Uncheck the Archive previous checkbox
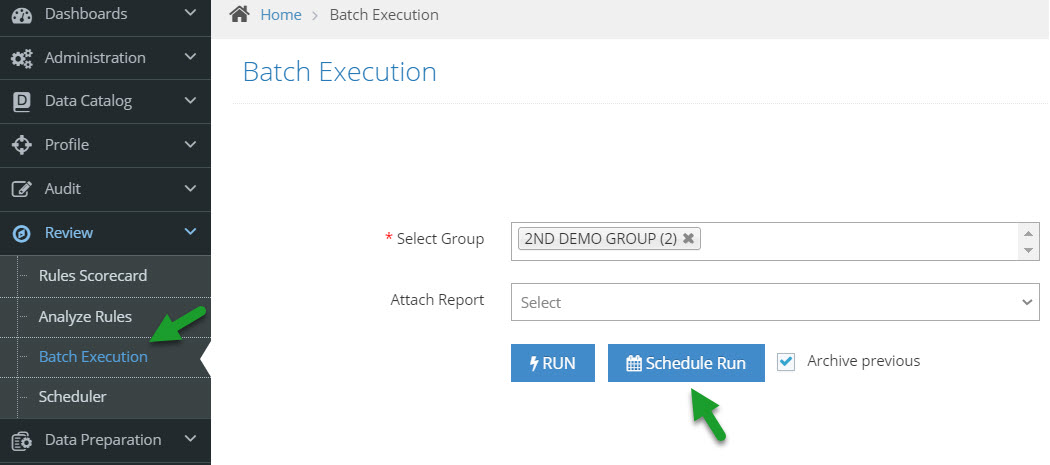The height and width of the screenshot is (465, 1050). click(785, 362)
